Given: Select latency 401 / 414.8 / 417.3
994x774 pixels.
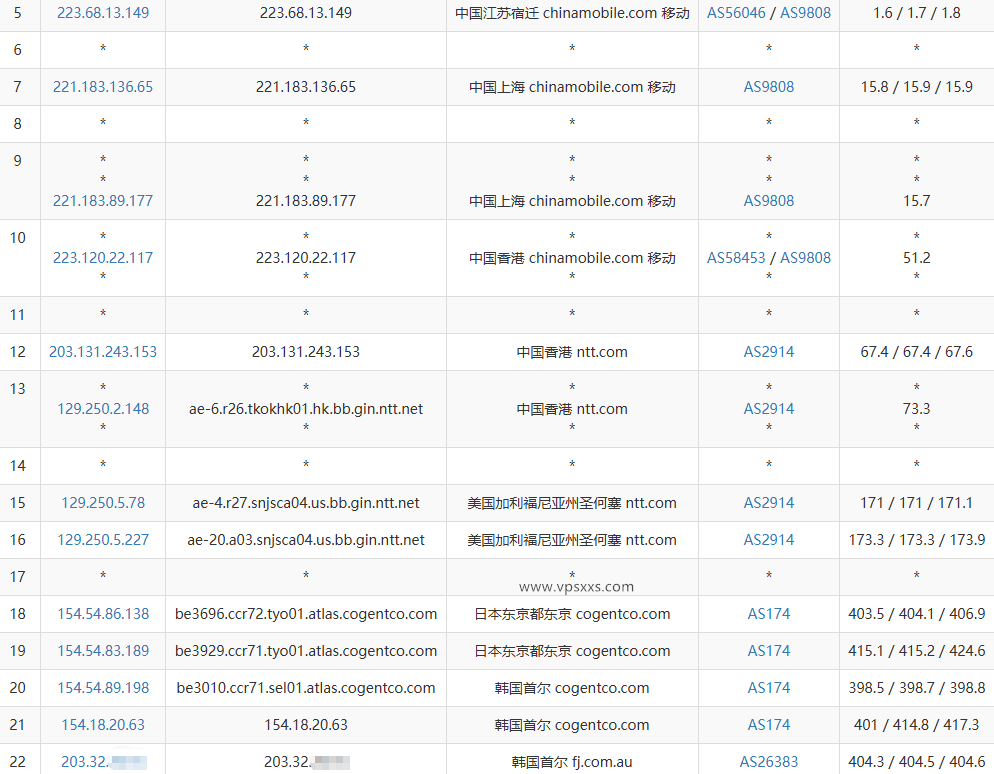Looking at the screenshot, I should click(x=916, y=725).
